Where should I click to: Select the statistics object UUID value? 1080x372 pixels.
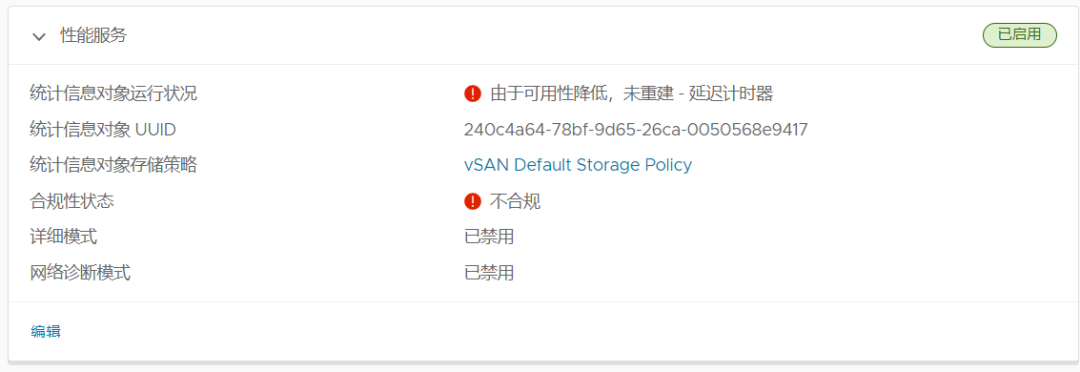coord(636,130)
